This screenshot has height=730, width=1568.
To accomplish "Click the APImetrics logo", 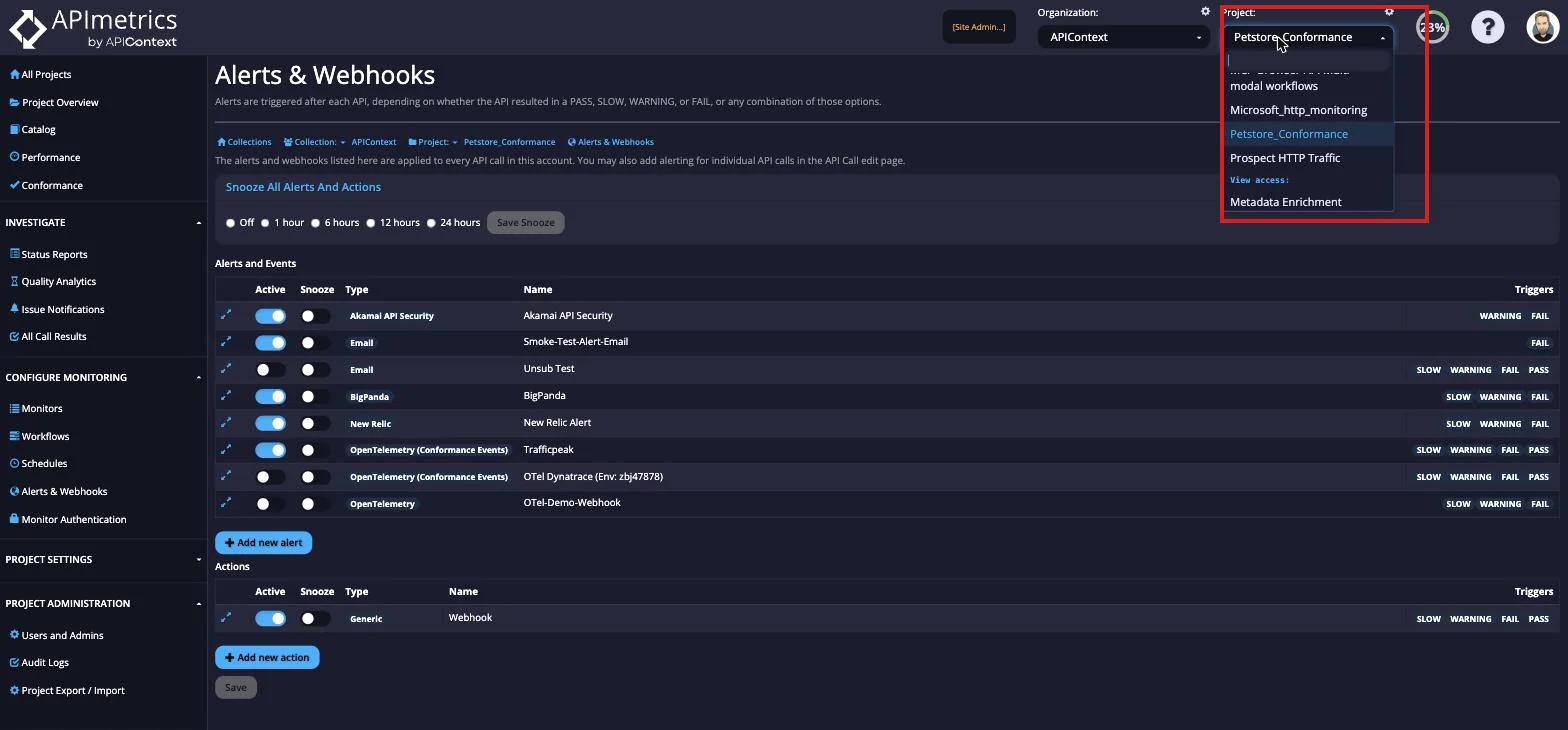I will [x=93, y=28].
